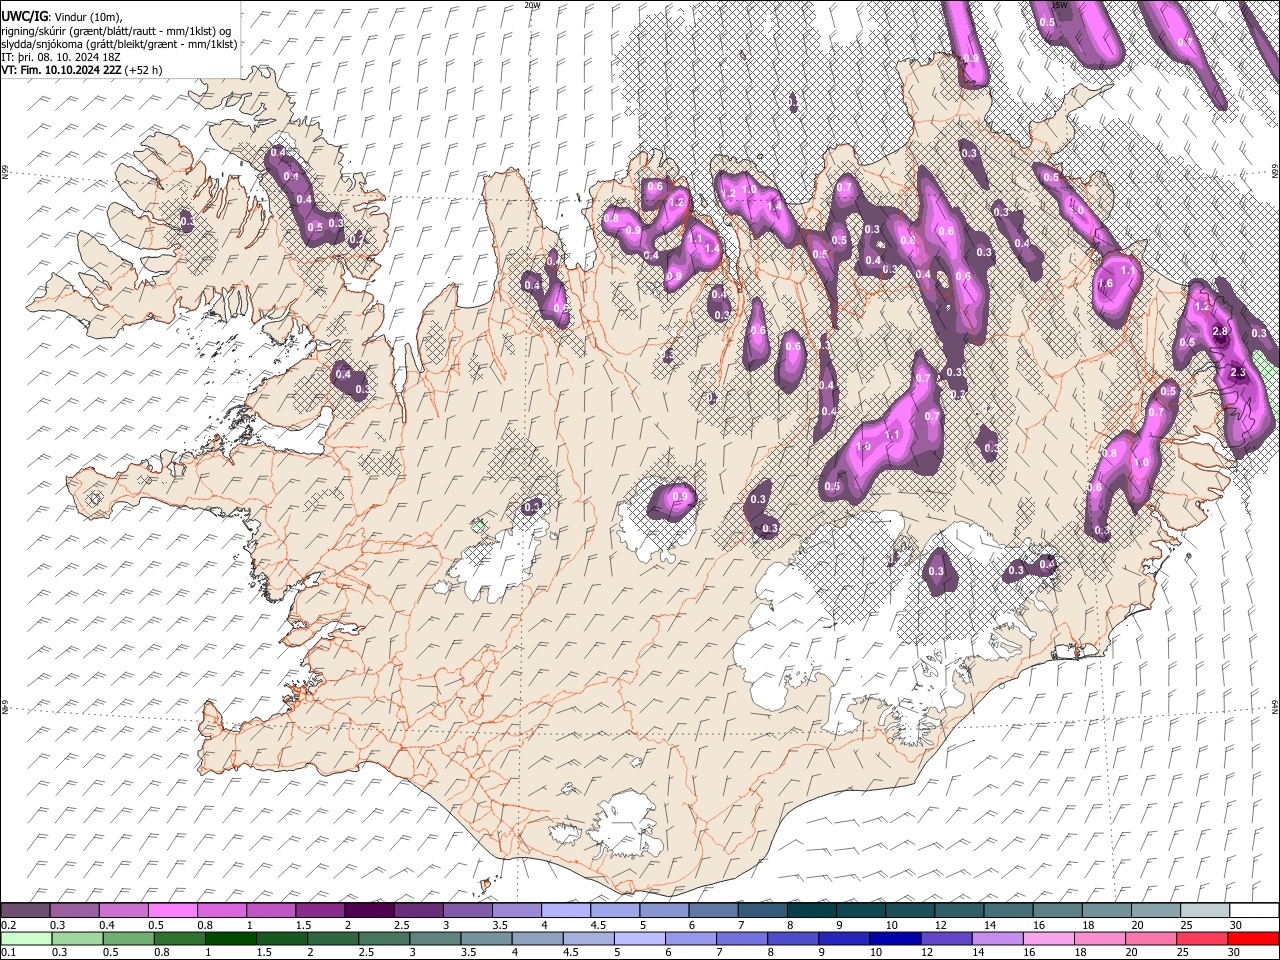This screenshot has width=1280, height=960.
Task: Click the 'IT: þri. 08. 10. 2024 18Z' line
Action: (x=61, y=57)
